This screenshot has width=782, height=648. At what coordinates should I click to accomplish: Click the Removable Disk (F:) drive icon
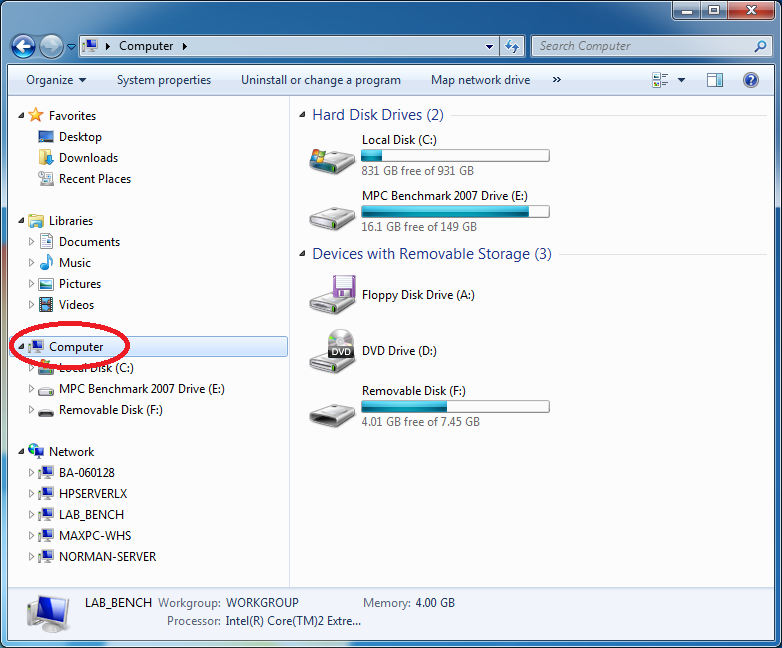click(332, 414)
